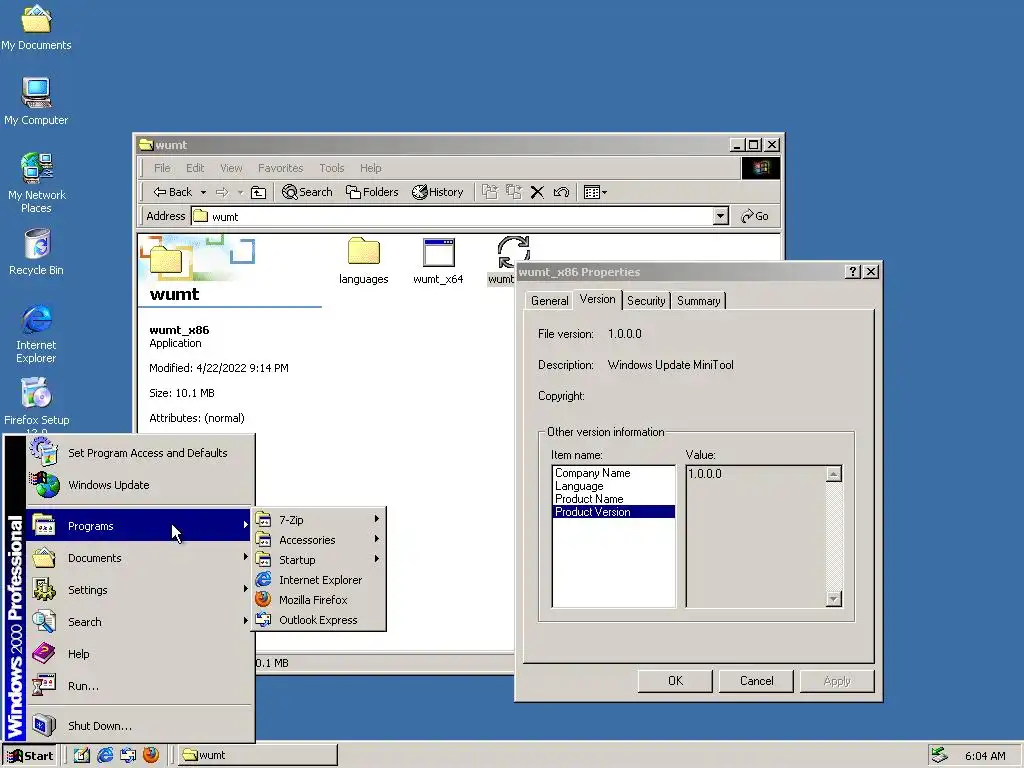Open My Network Places desktop icon

36,183
